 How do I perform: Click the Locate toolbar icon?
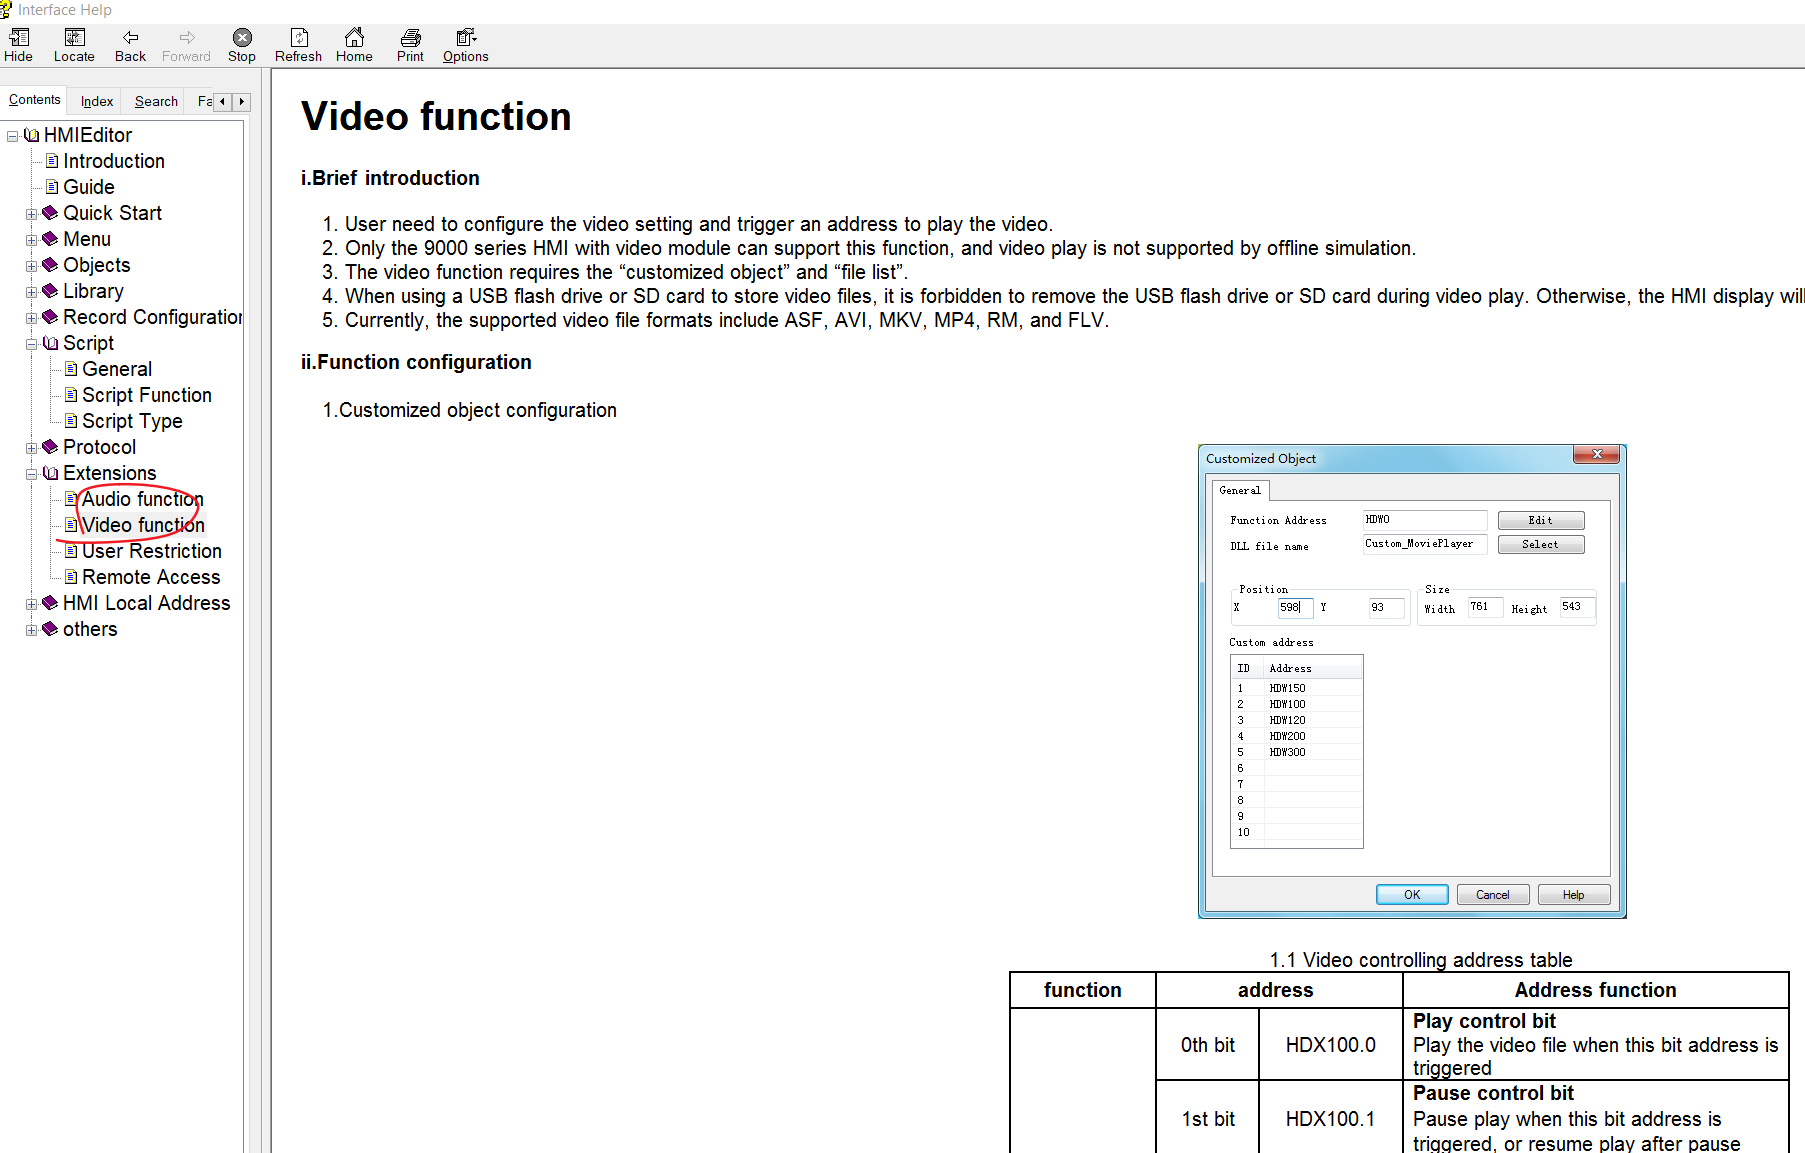click(74, 45)
